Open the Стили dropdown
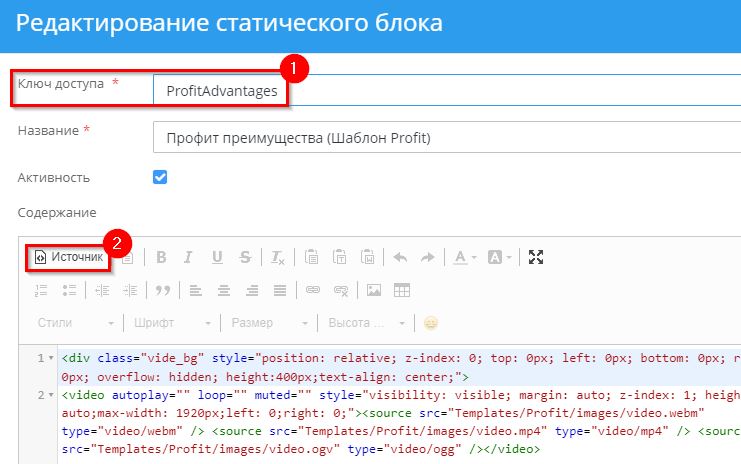 tap(74, 323)
